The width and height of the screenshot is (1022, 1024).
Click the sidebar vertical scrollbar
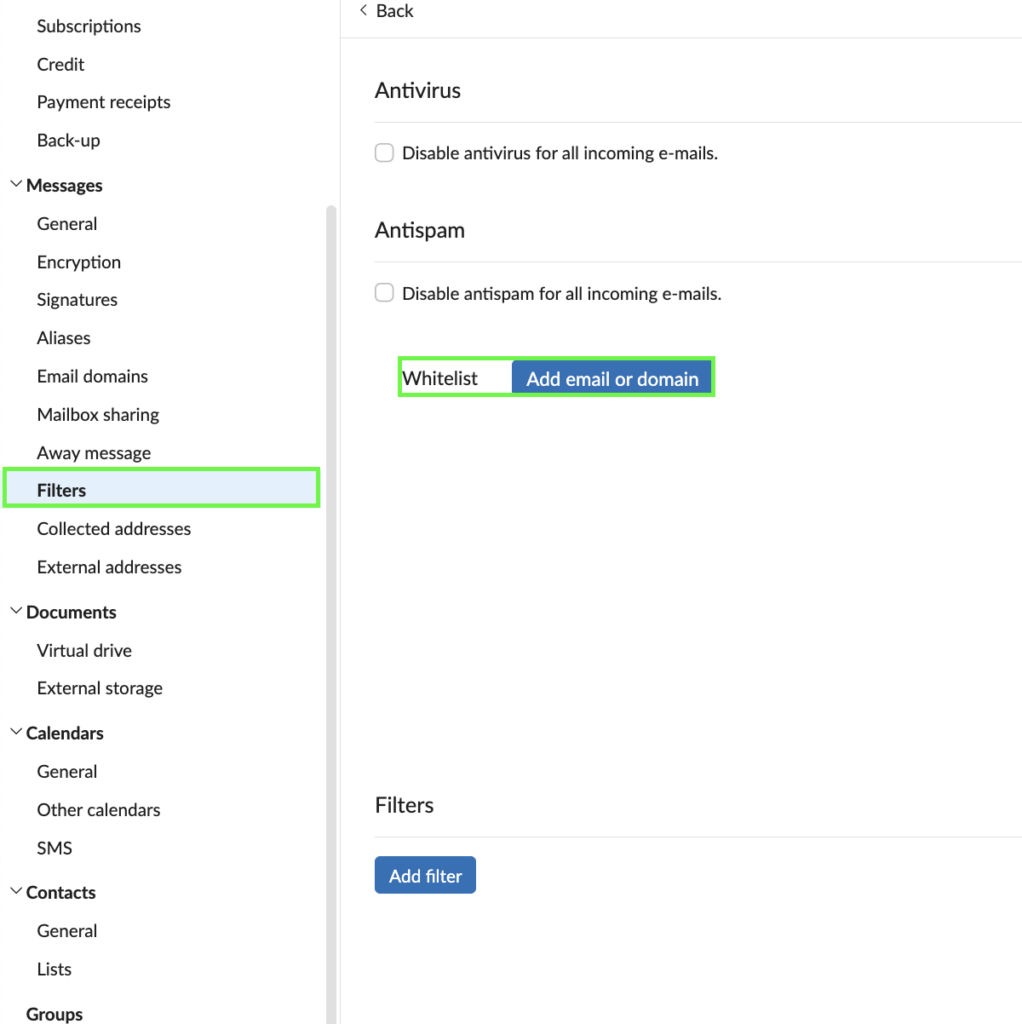[331, 600]
